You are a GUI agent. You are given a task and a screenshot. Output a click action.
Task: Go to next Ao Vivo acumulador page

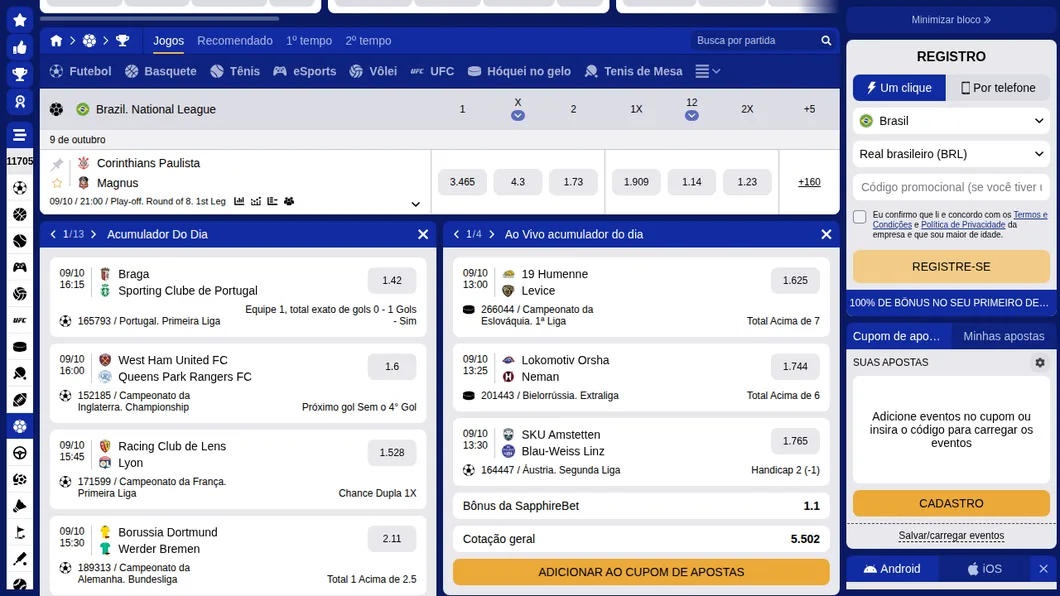pyautogui.click(x=491, y=234)
